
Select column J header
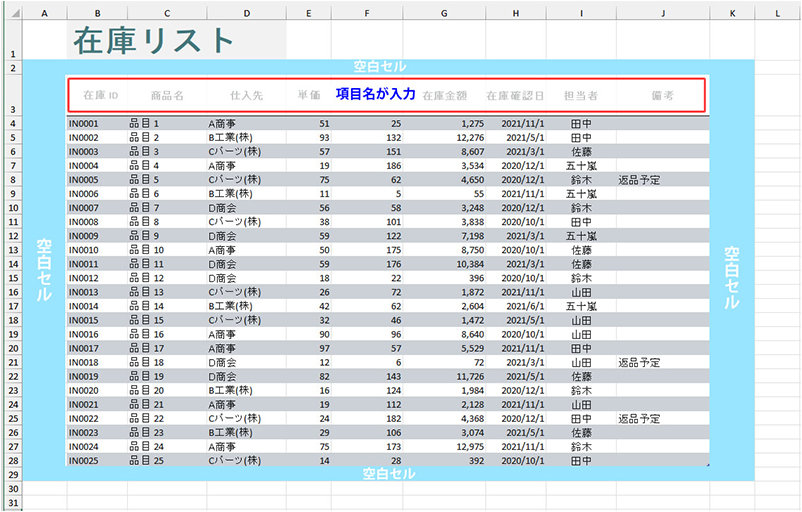[x=663, y=14]
